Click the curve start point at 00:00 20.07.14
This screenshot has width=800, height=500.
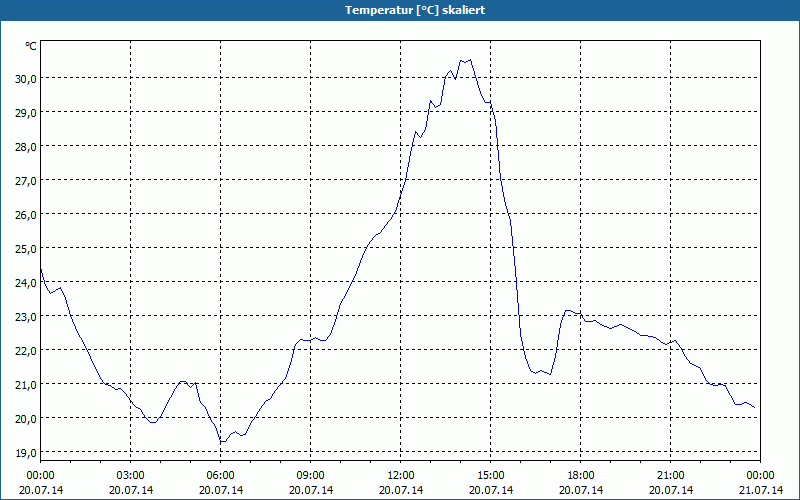(x=41, y=269)
